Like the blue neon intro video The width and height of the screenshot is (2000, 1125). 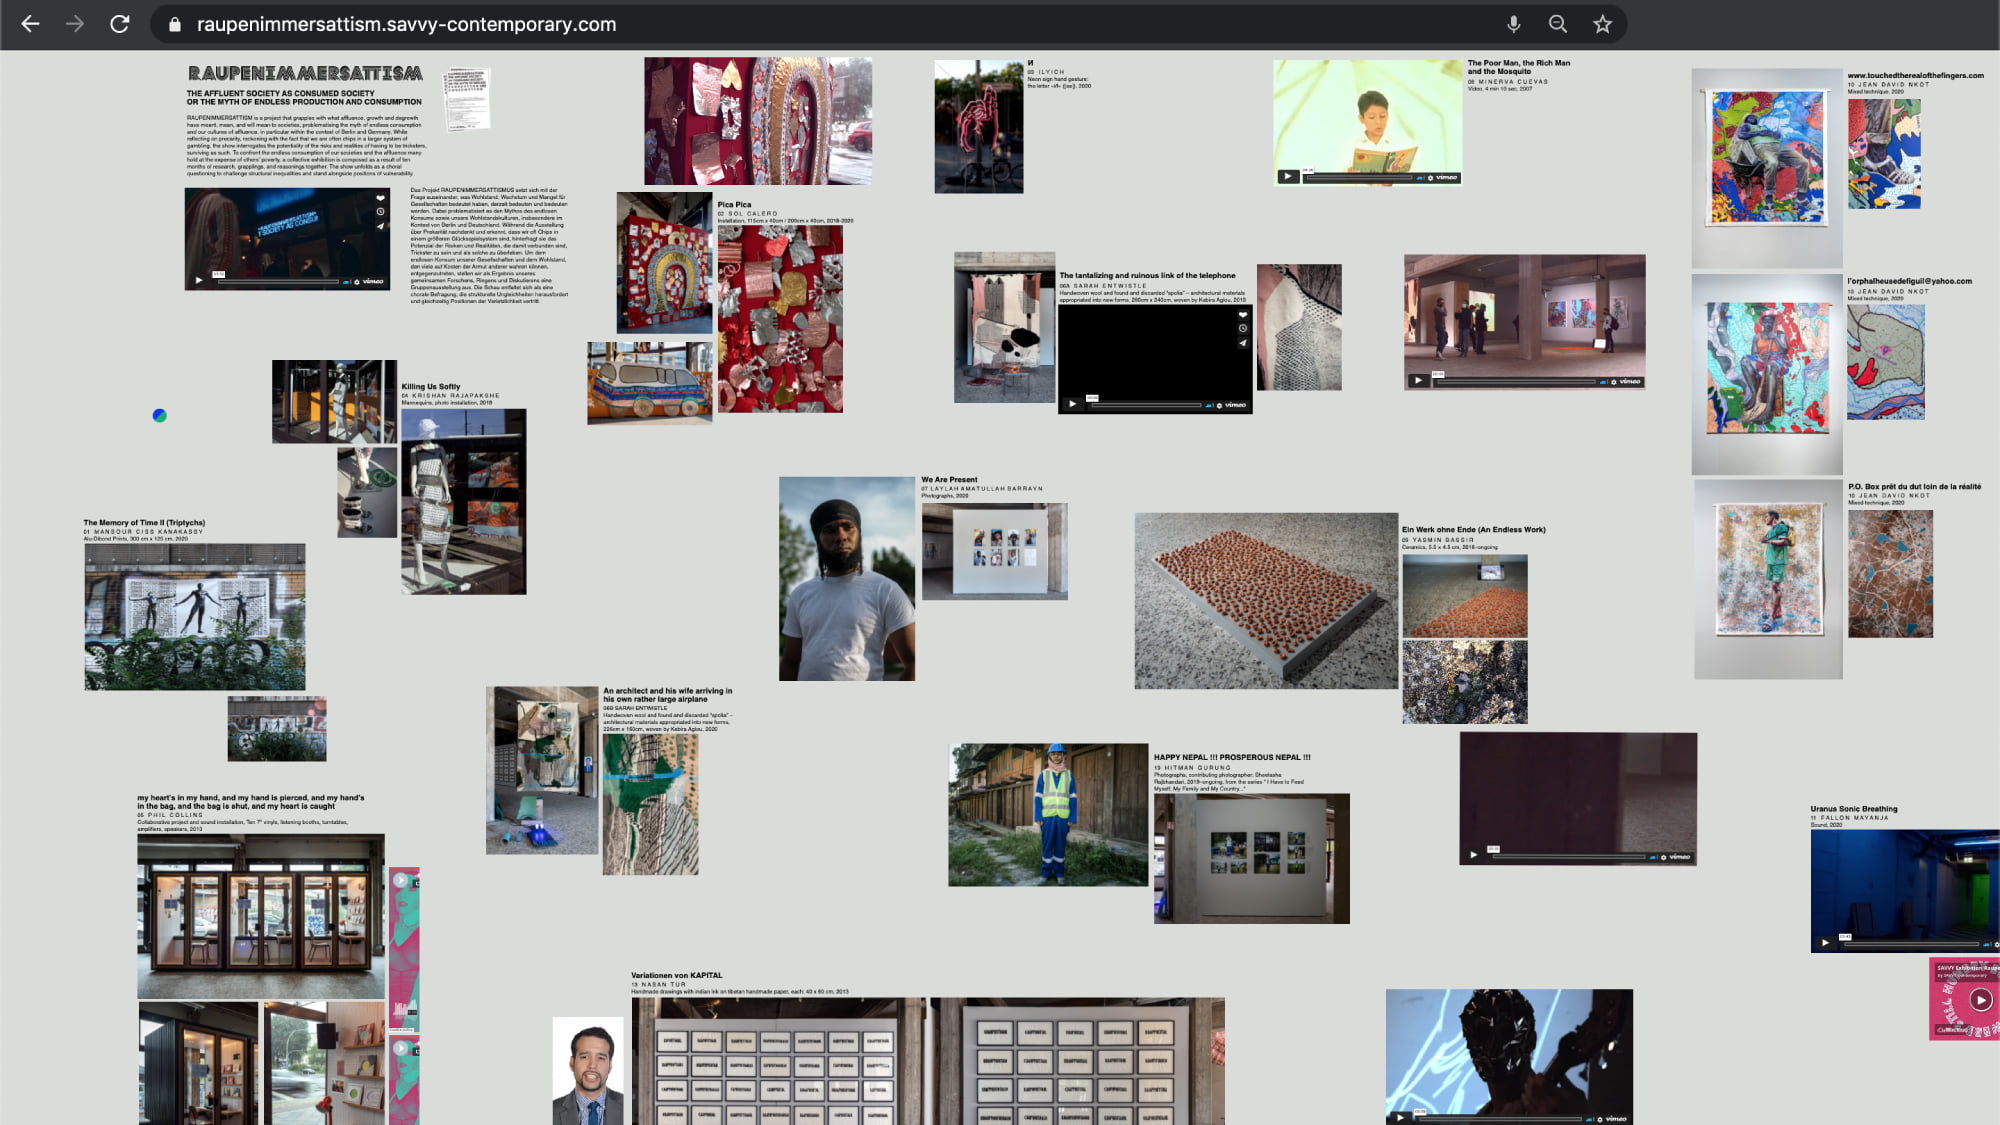tap(380, 198)
